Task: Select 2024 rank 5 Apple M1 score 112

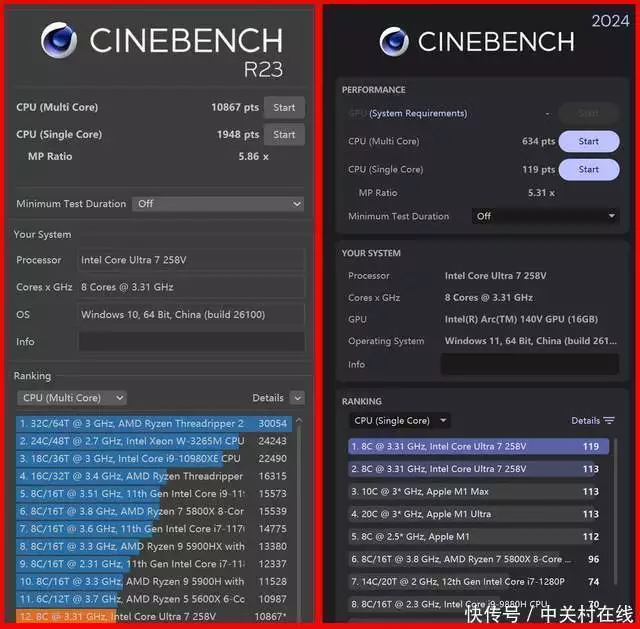Action: click(x=478, y=536)
